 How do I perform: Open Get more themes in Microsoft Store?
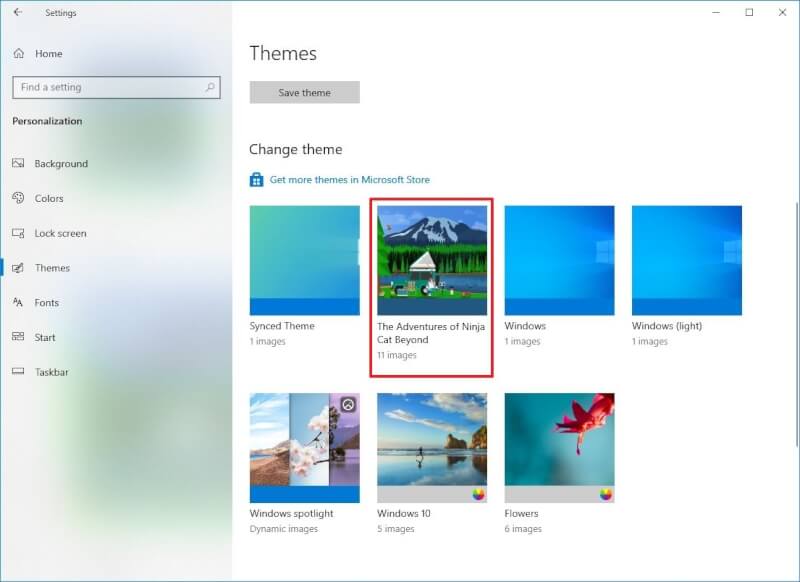pyautogui.click(x=349, y=180)
